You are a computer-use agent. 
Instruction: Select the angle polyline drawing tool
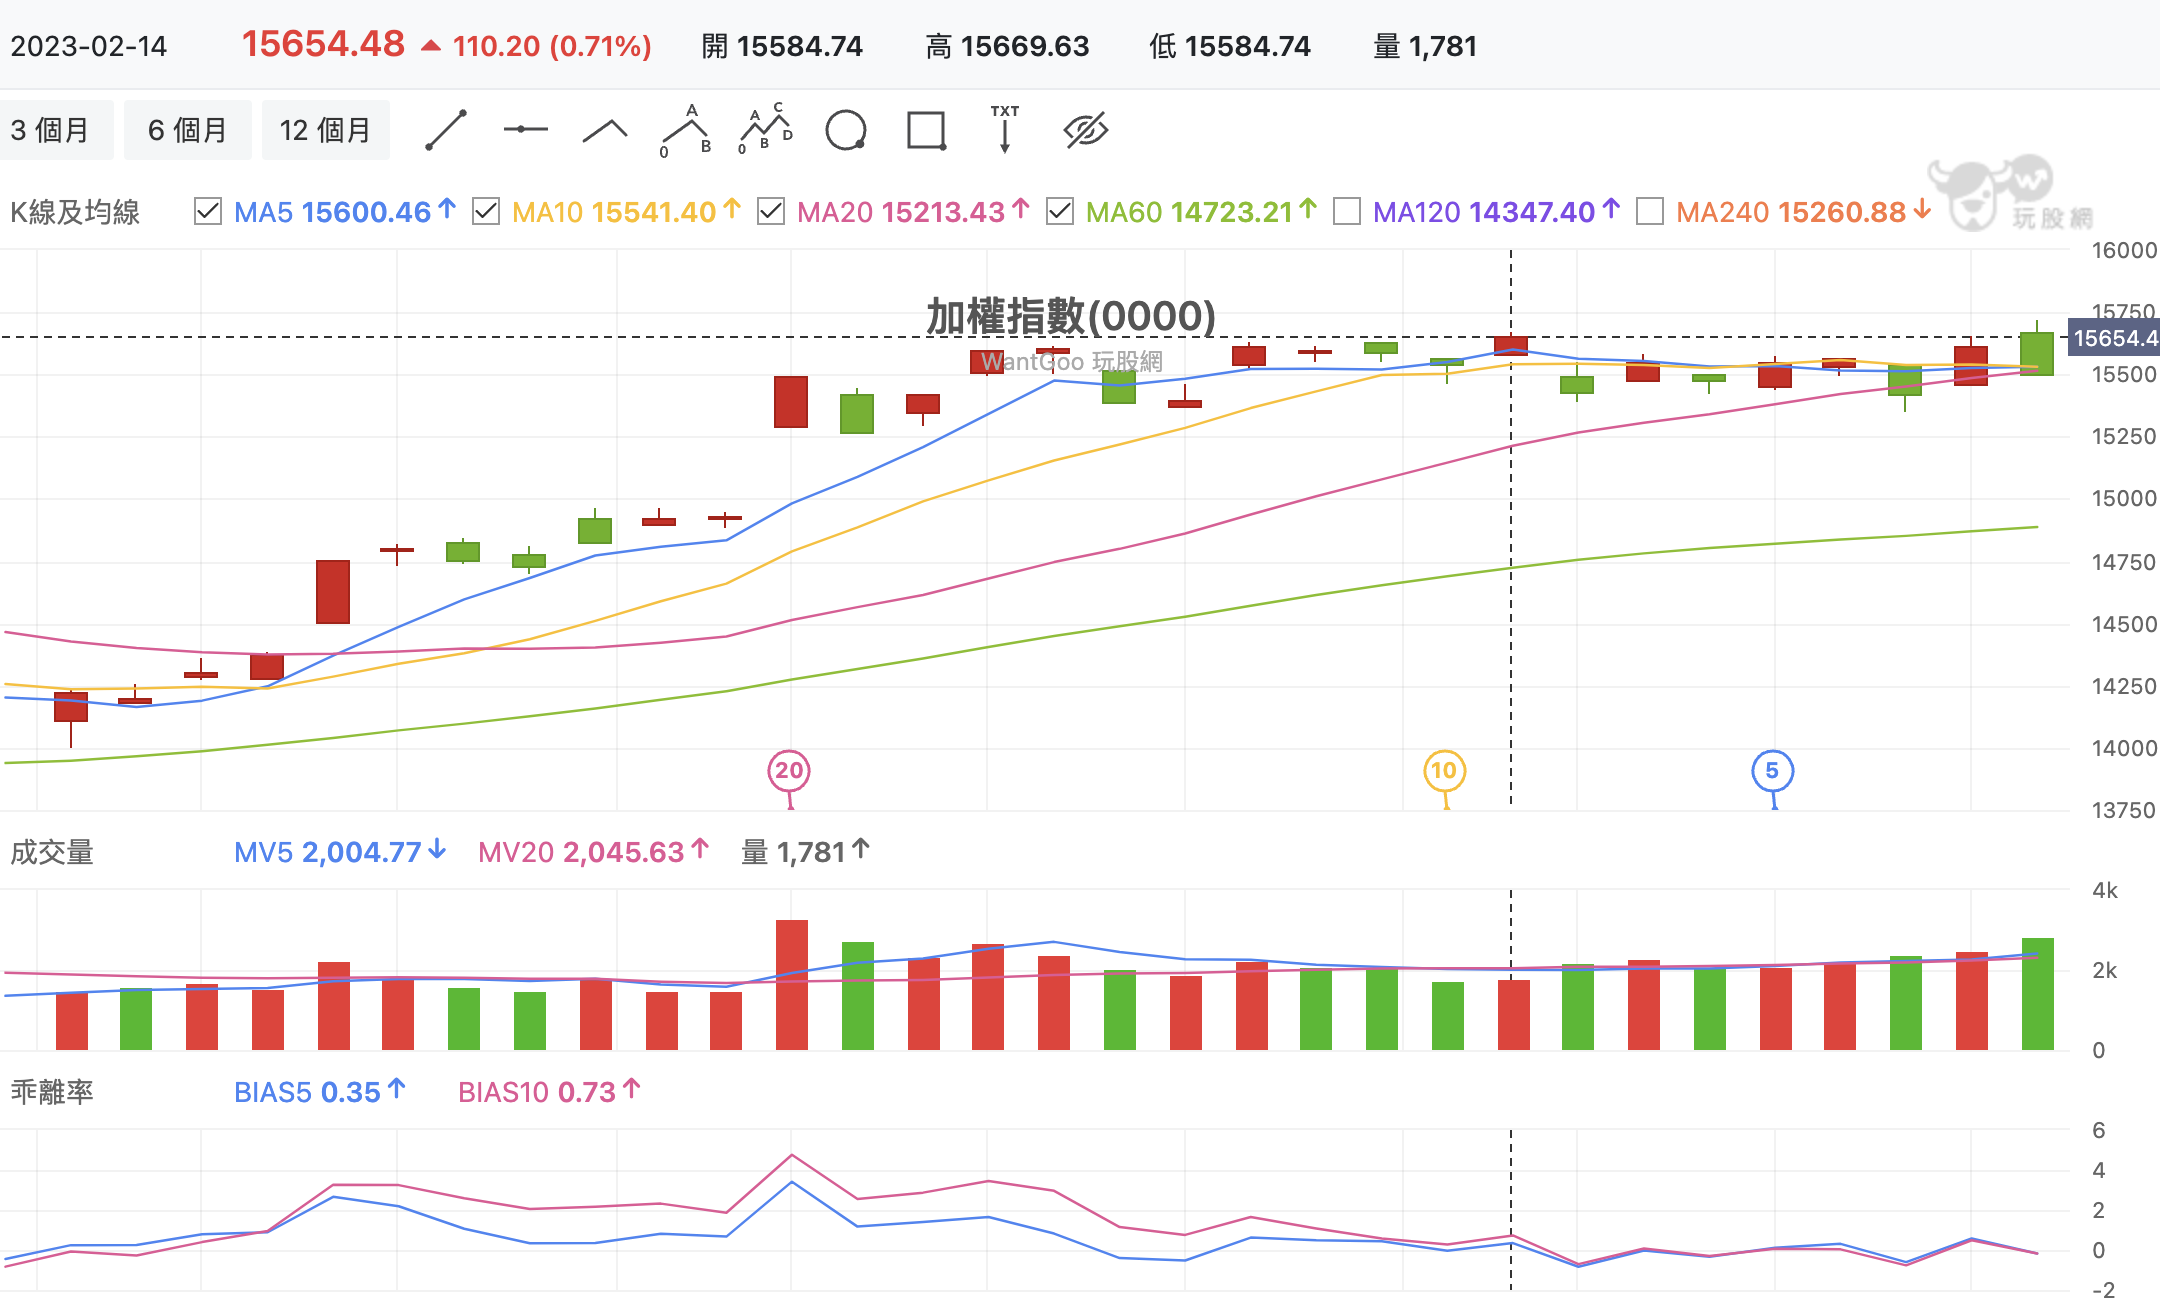pos(605,131)
